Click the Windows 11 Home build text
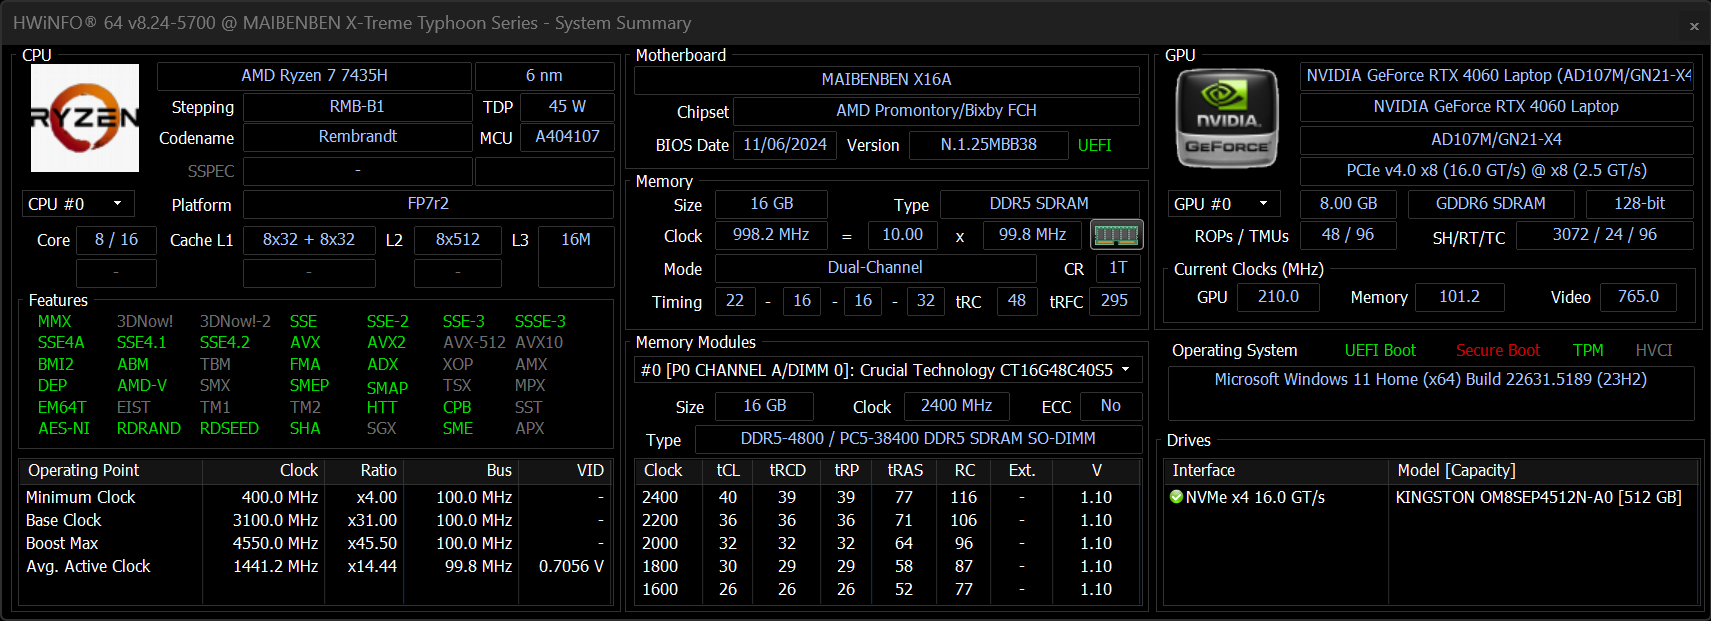The height and width of the screenshot is (621, 1711). point(1430,380)
